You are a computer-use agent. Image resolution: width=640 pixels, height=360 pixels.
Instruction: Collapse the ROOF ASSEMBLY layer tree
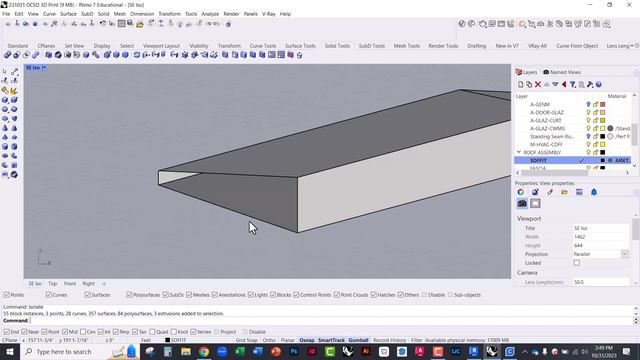519,152
